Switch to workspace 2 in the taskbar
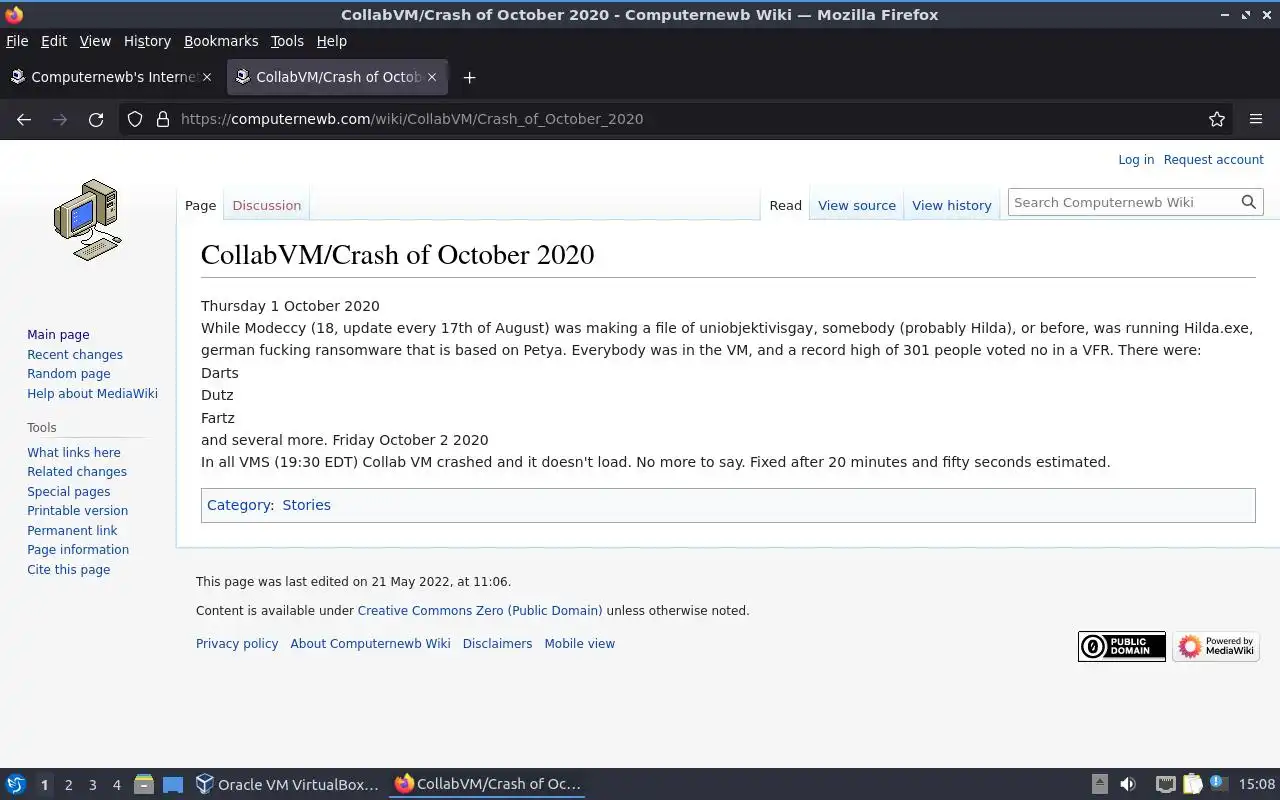The height and width of the screenshot is (800, 1280). click(x=68, y=785)
